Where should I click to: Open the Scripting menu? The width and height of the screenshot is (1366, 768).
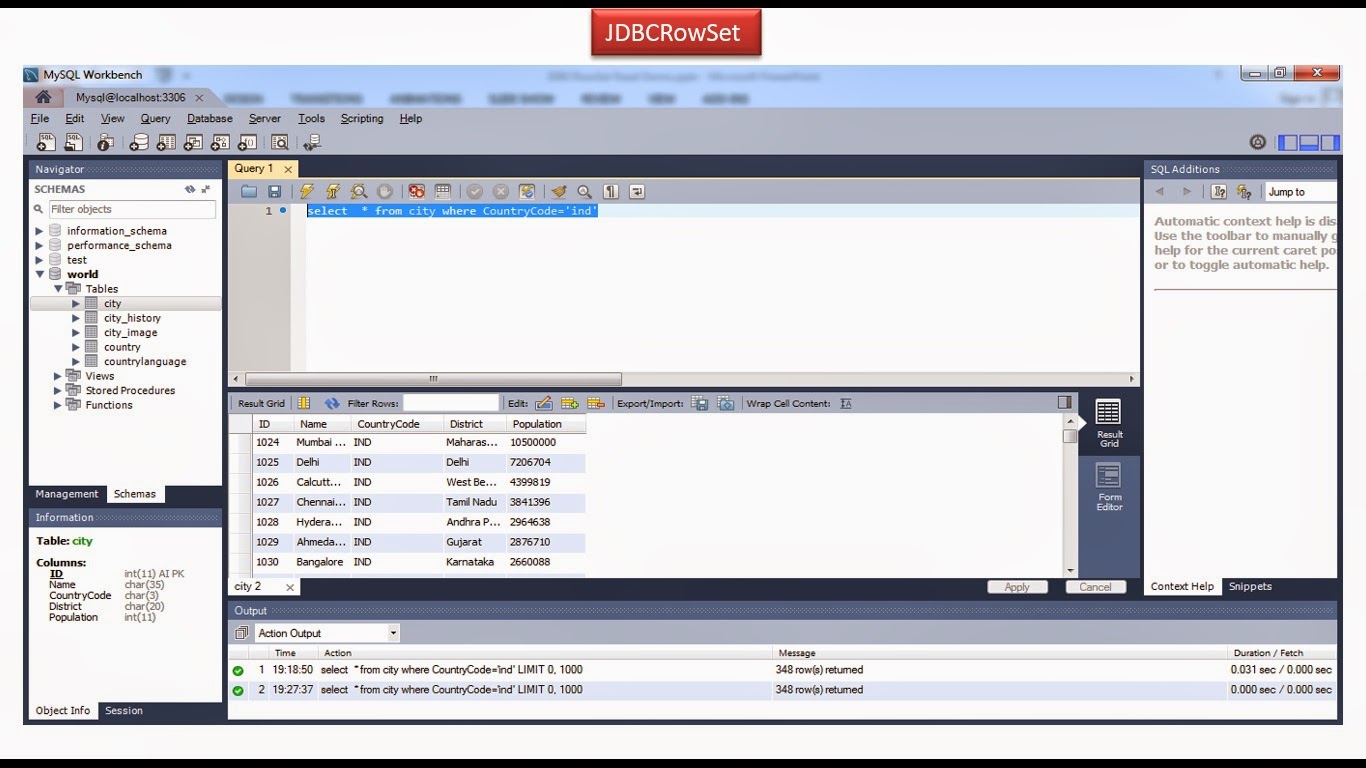(362, 118)
